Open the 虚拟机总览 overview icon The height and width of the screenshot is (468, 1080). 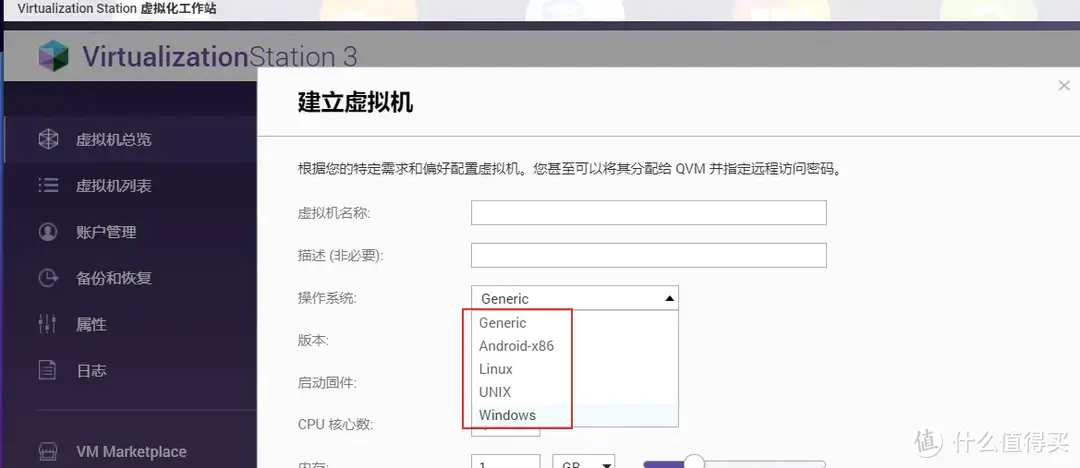48,139
